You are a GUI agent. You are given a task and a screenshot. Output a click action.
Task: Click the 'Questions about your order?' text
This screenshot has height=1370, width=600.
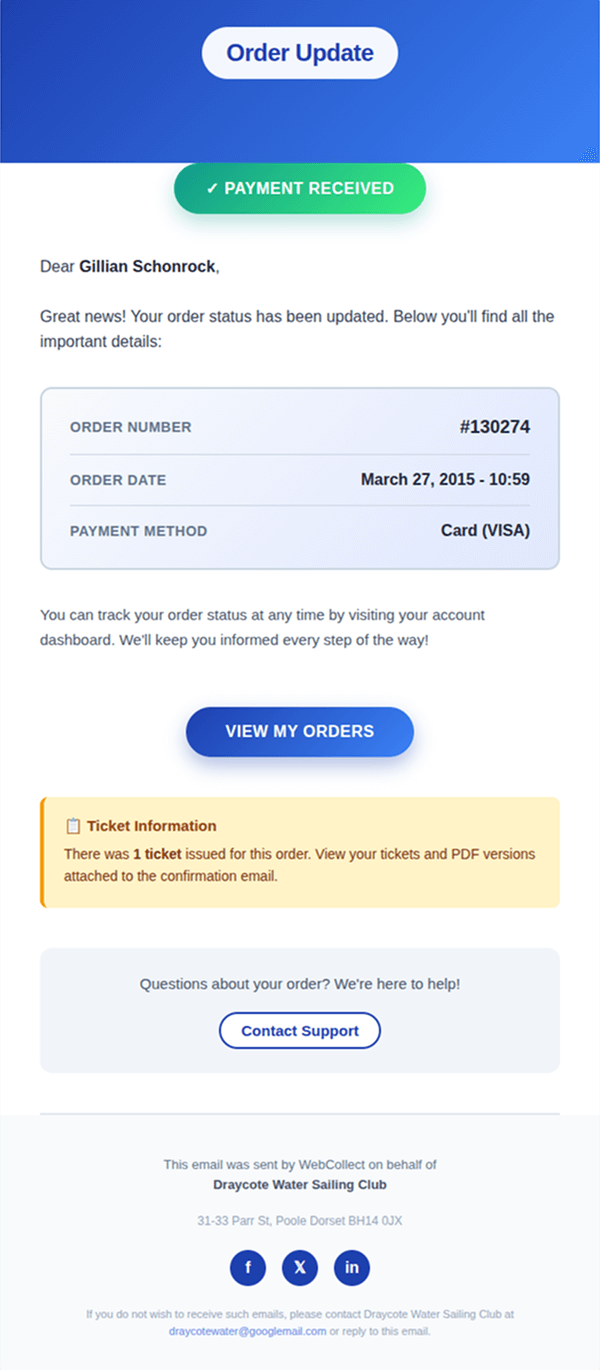(x=300, y=984)
